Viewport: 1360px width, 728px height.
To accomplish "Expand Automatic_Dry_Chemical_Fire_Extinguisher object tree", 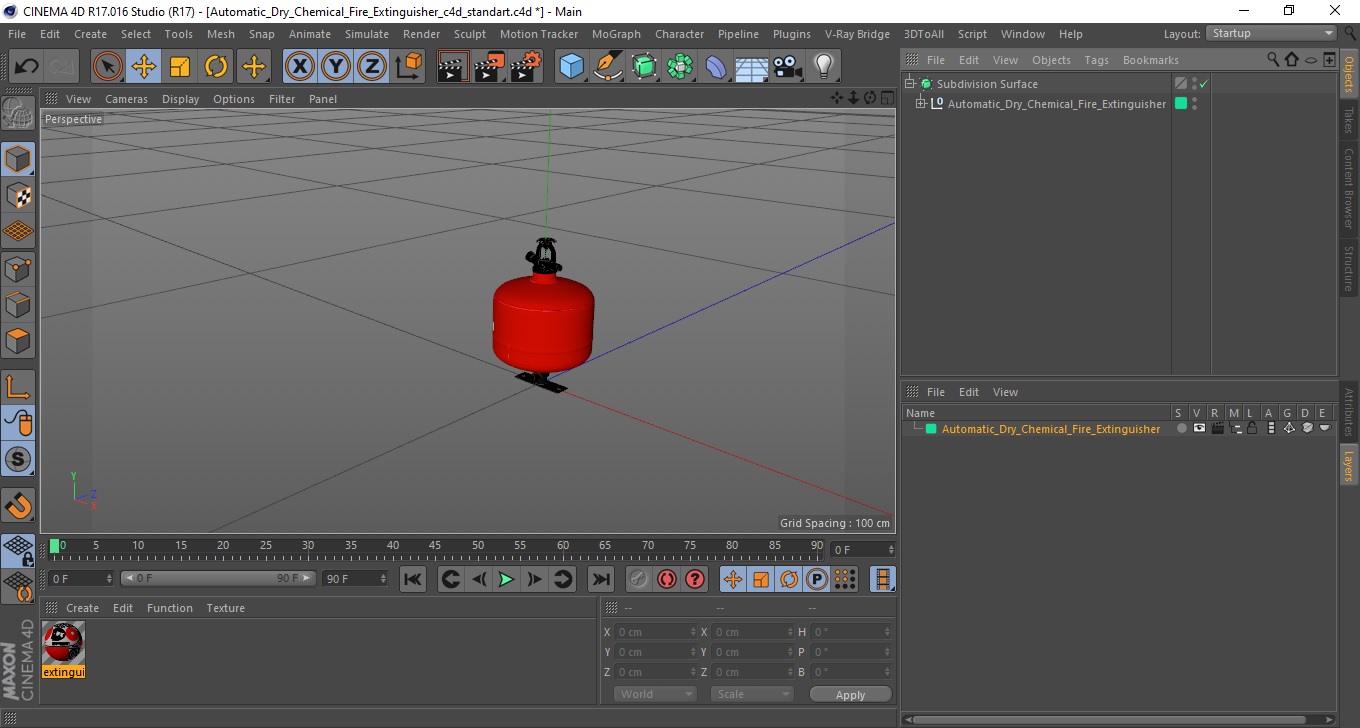I will click(x=920, y=103).
